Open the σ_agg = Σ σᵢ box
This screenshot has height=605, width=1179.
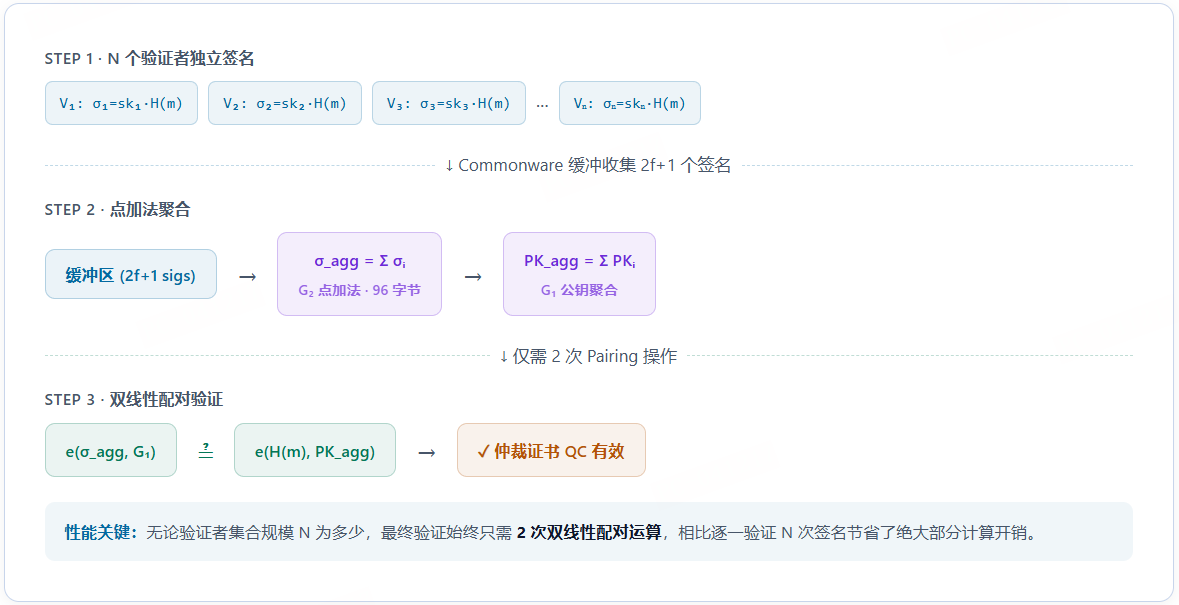[359, 274]
